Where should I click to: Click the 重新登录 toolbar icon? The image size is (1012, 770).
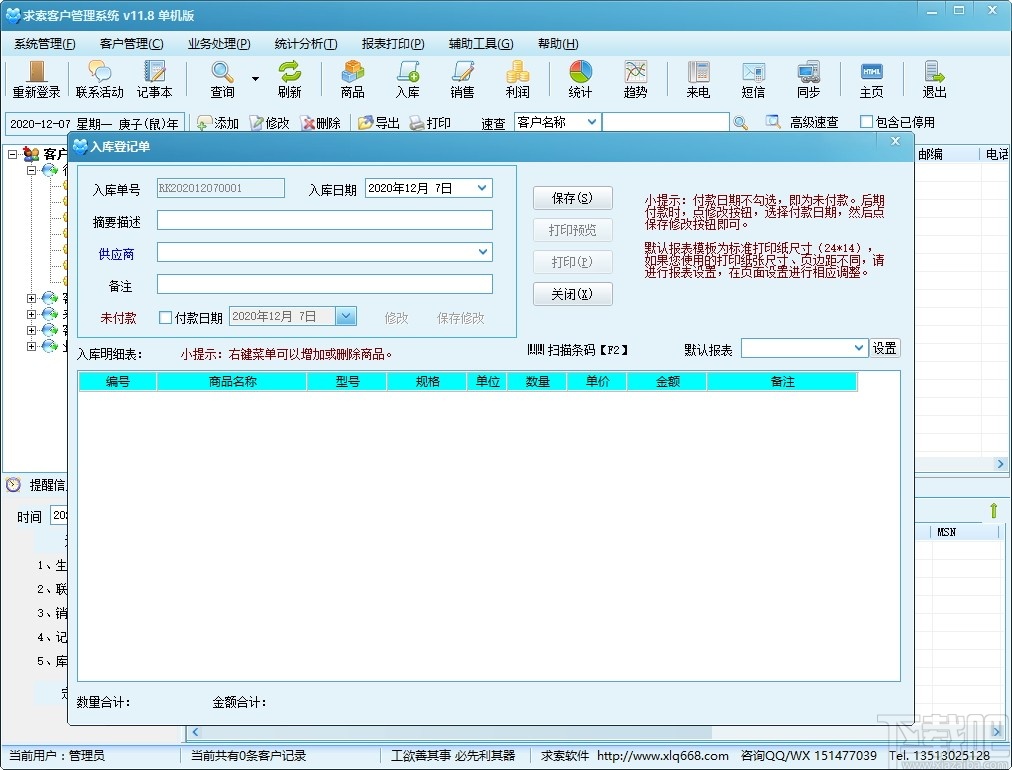[x=36, y=79]
